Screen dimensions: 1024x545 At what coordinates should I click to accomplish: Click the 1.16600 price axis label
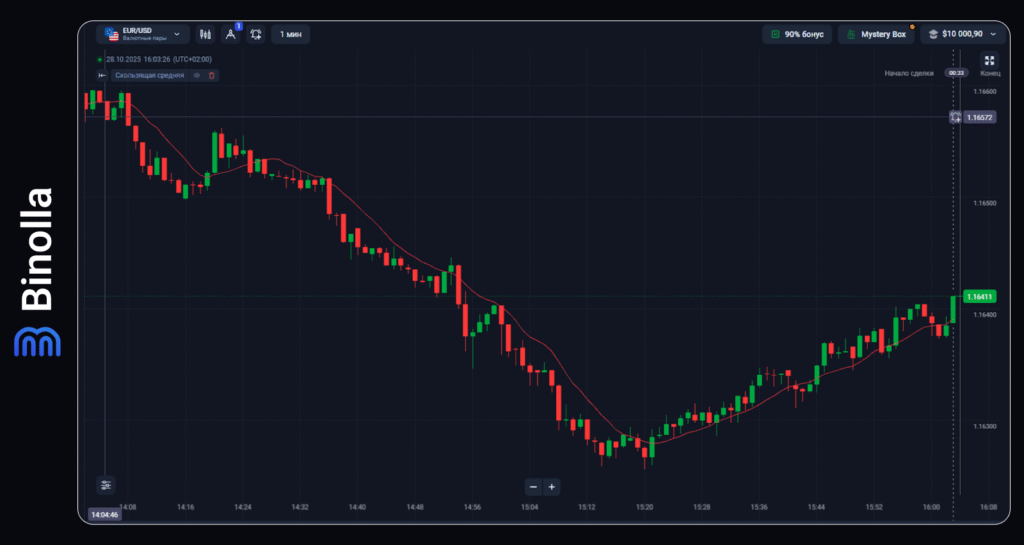pos(985,91)
